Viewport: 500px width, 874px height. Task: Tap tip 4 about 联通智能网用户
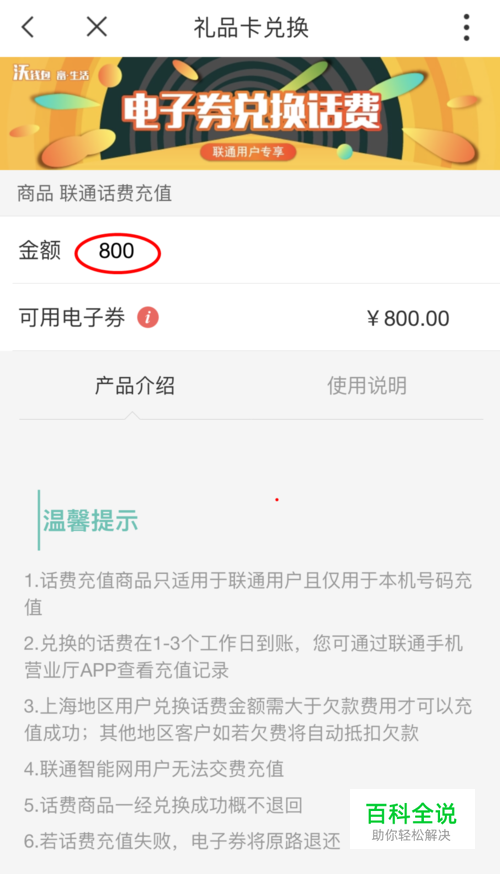click(x=154, y=769)
